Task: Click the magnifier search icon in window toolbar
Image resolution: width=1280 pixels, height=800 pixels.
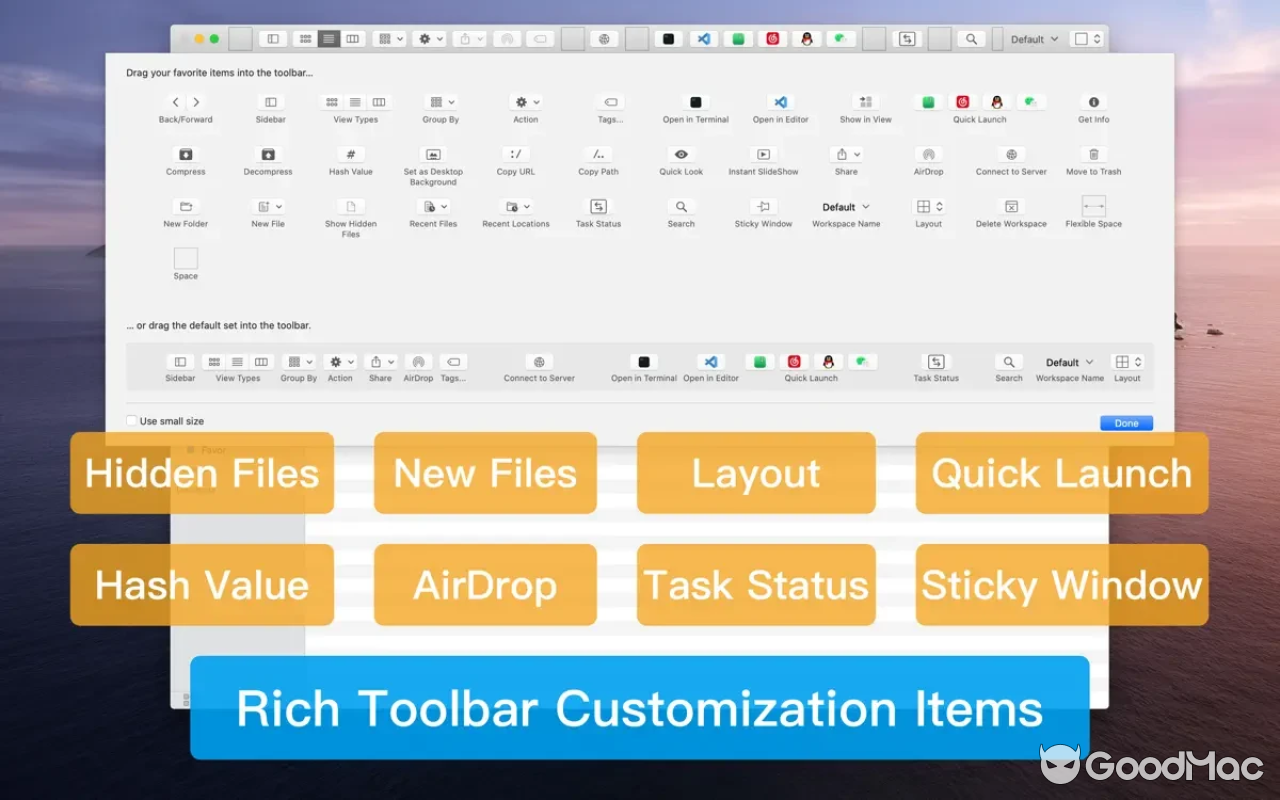Action: click(x=971, y=39)
